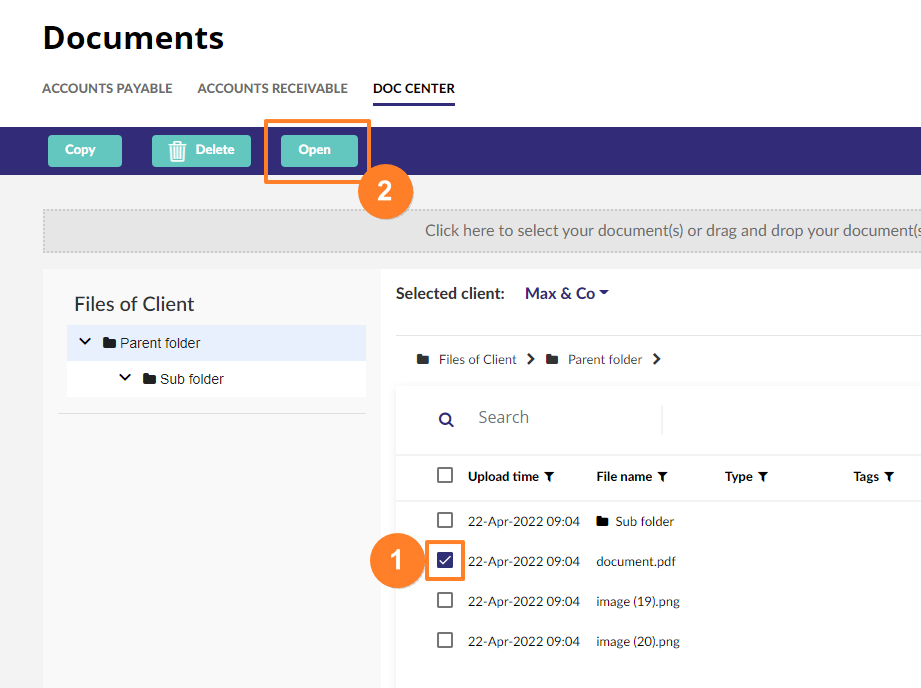Image resolution: width=921 pixels, height=688 pixels.
Task: Check the image (19).png row checkbox
Action: click(445, 600)
